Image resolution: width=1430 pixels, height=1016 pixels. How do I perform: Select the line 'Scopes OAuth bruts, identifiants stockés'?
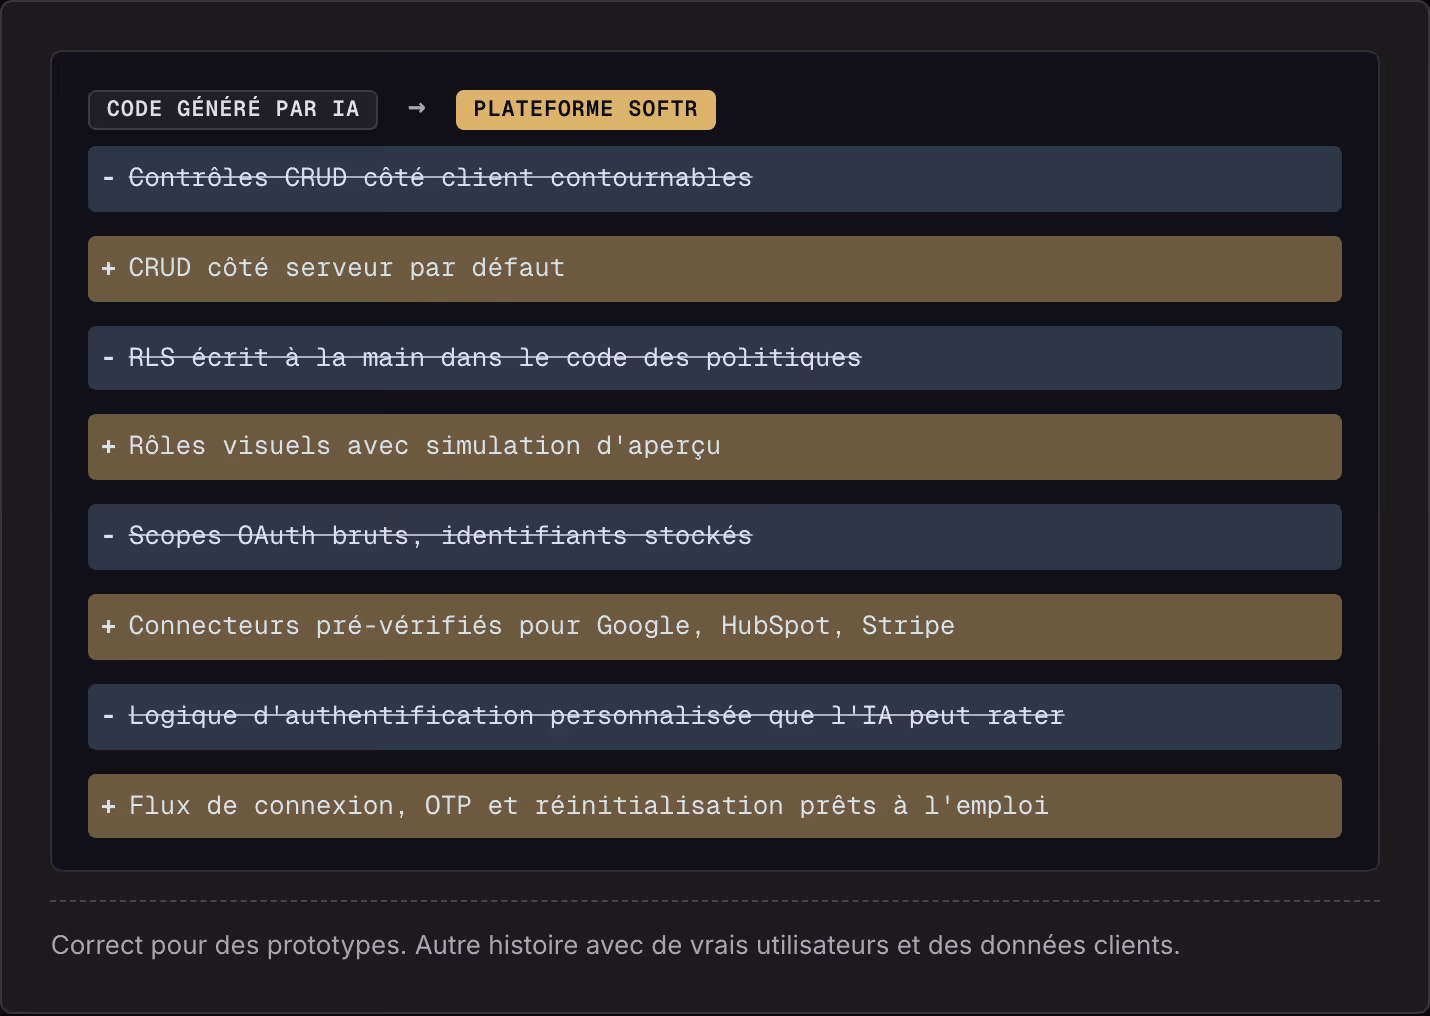coord(715,537)
